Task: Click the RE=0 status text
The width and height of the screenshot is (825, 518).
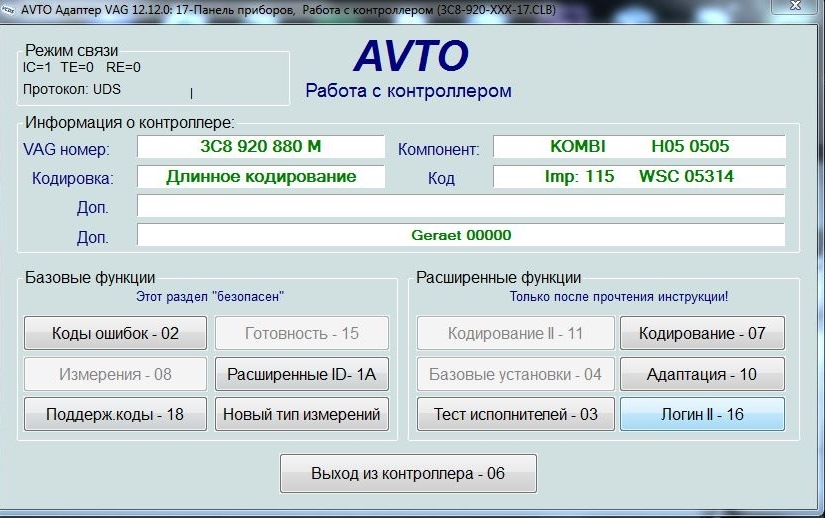Action: pyautogui.click(x=123, y=67)
